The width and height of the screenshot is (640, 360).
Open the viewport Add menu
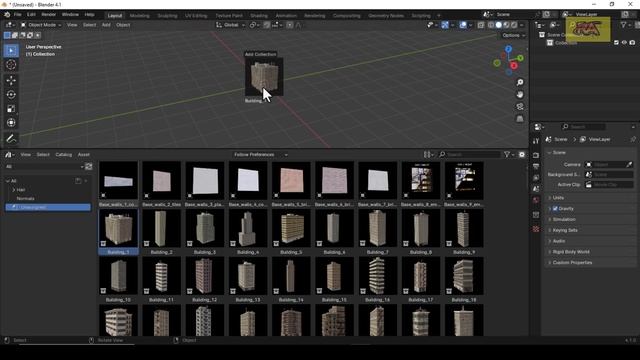click(x=106, y=25)
